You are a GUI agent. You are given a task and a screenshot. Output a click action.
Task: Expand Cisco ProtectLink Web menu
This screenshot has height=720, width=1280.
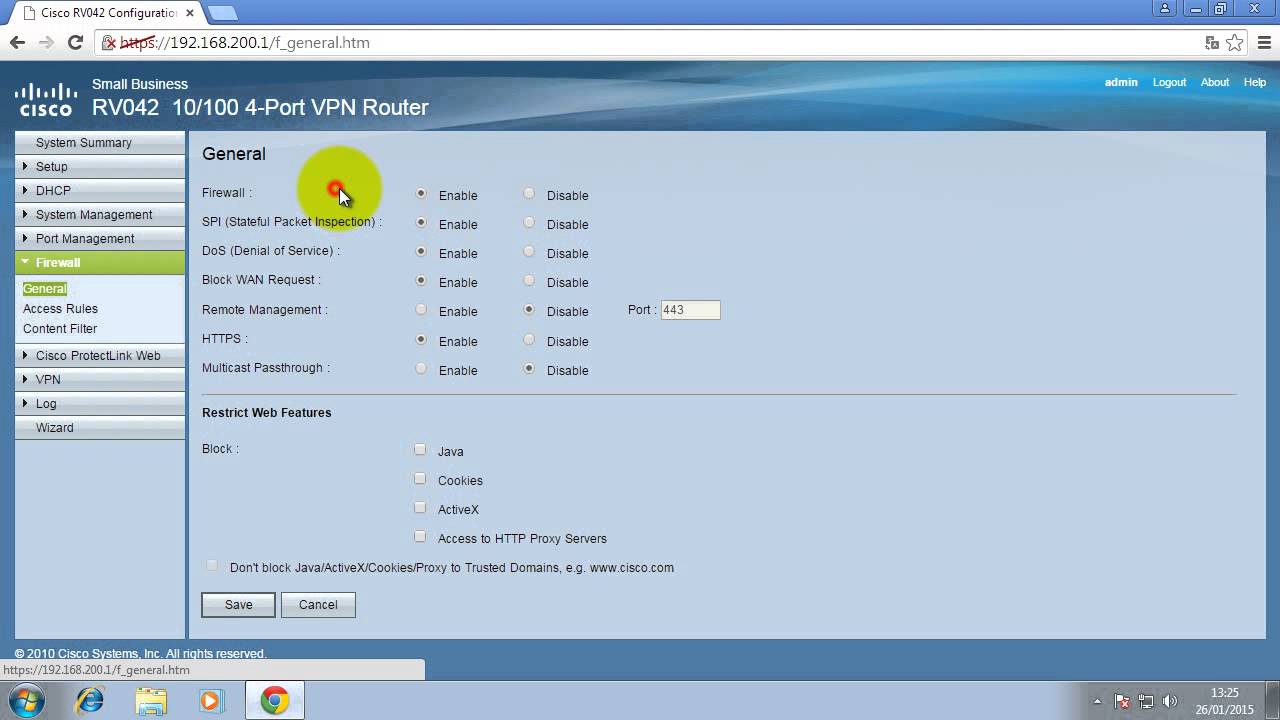click(100, 356)
